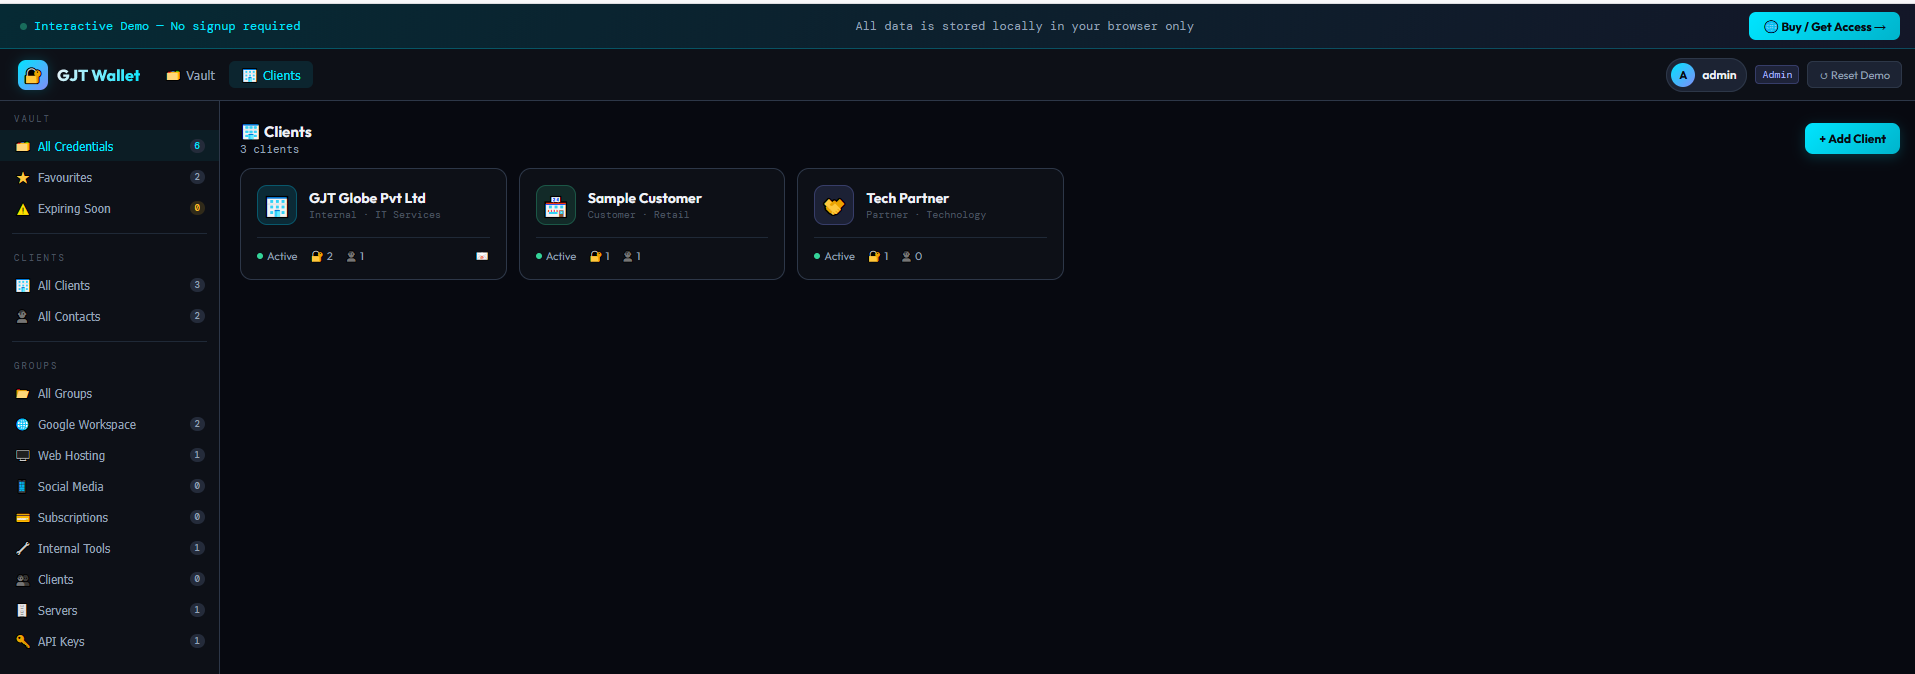Click "Internal · IT Services" subtitle

coord(375,215)
